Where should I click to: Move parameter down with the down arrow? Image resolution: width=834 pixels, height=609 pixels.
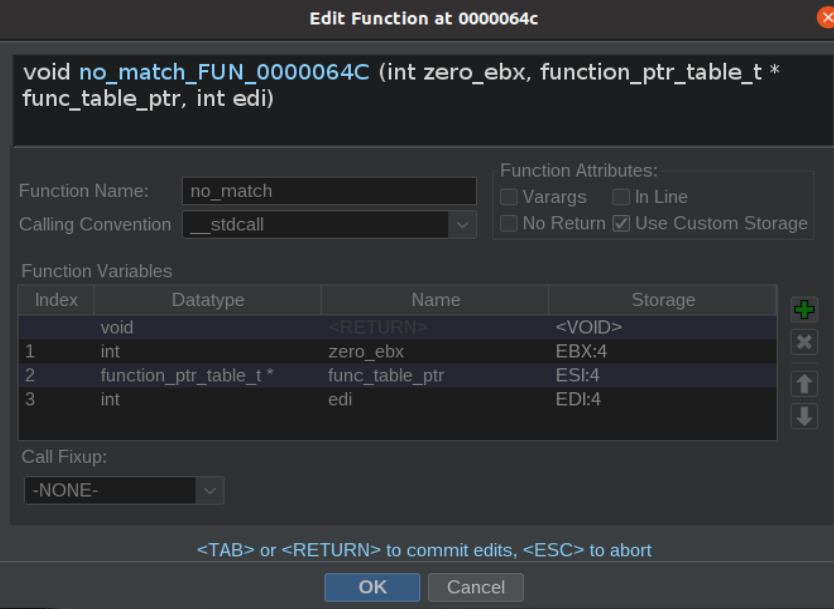tap(804, 416)
